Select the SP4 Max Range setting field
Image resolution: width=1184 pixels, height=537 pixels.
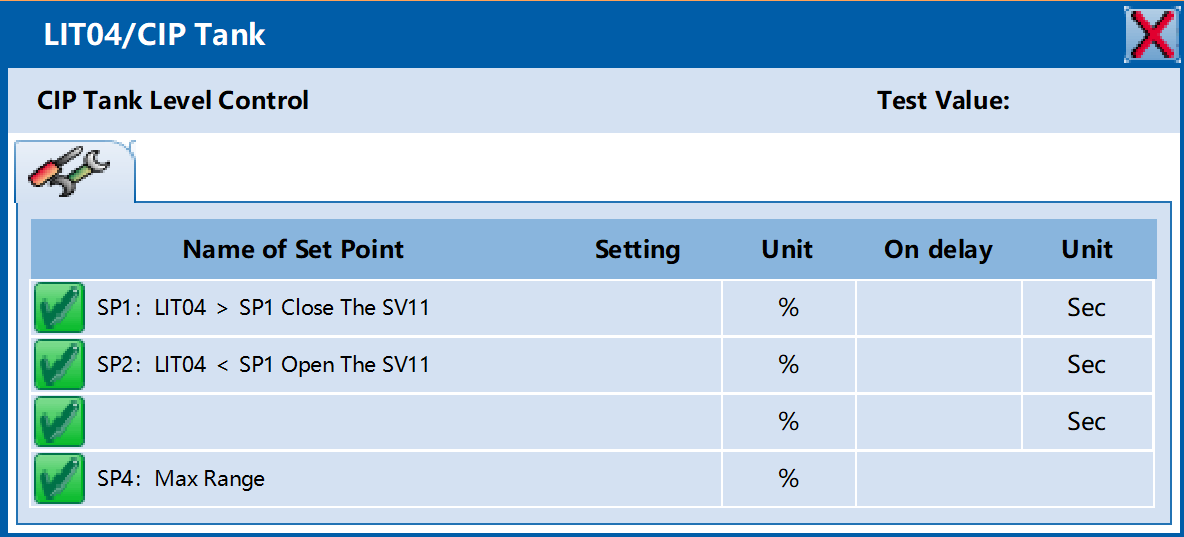638,478
